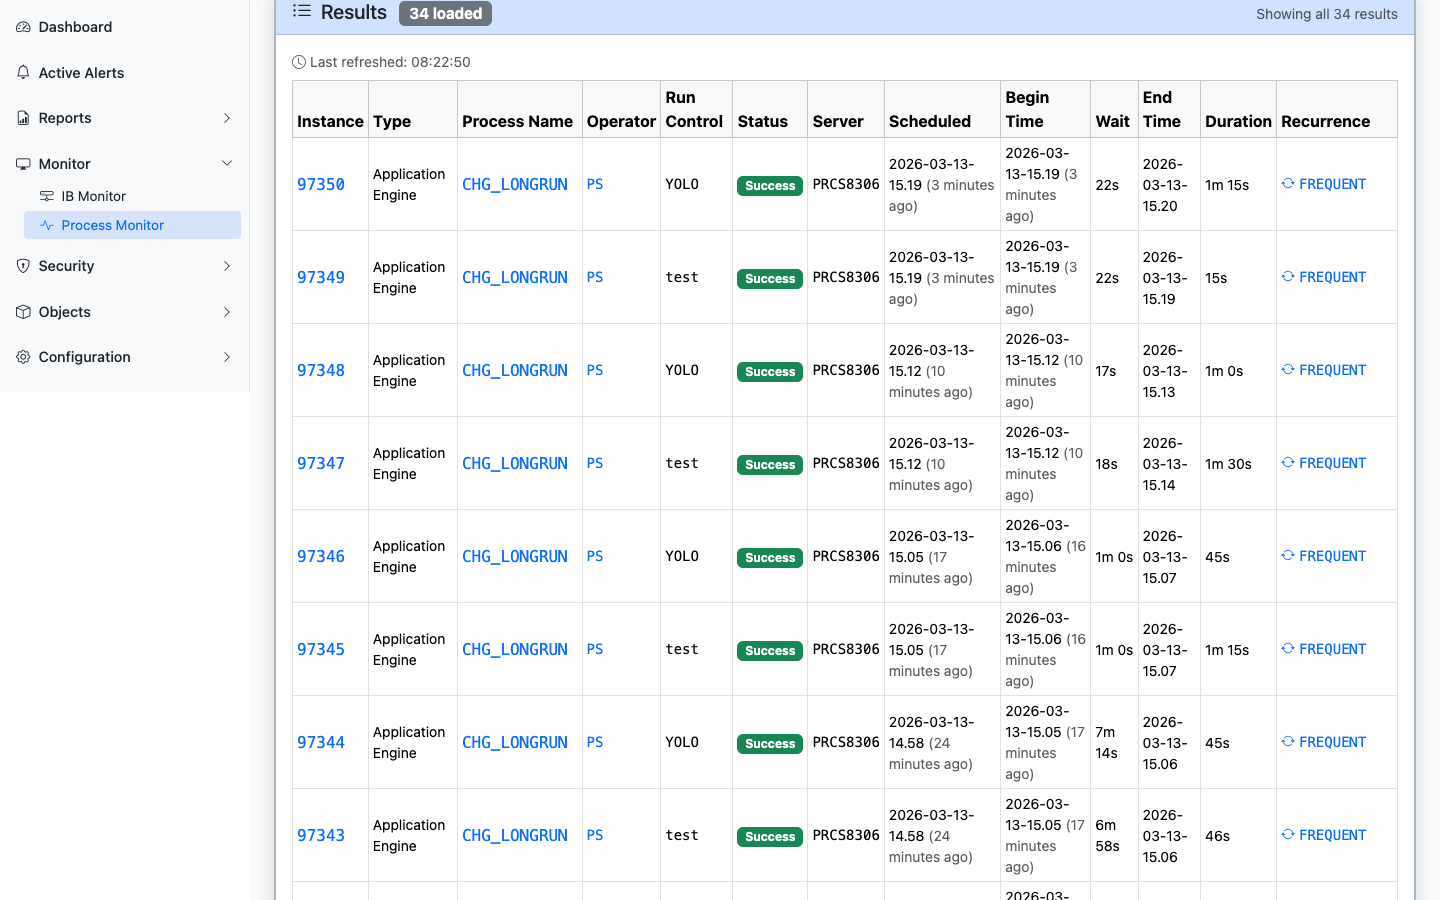Open instance 97347 link
The height and width of the screenshot is (900, 1440).
tap(321, 463)
